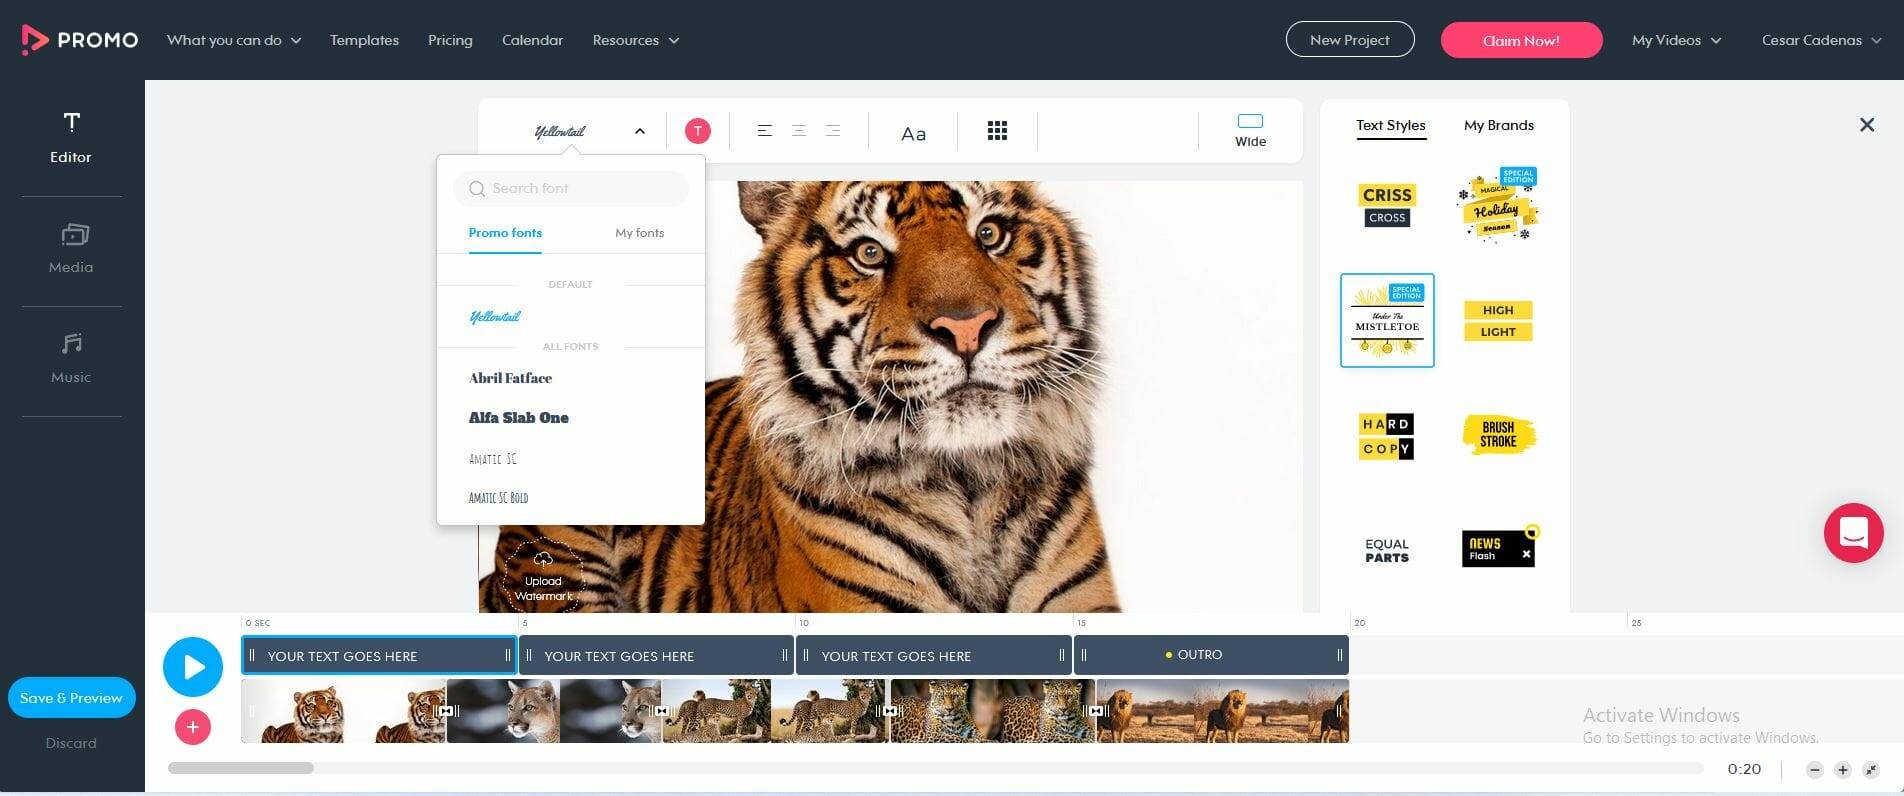Click the timeline horizontal scrollbar

pyautogui.click(x=241, y=768)
